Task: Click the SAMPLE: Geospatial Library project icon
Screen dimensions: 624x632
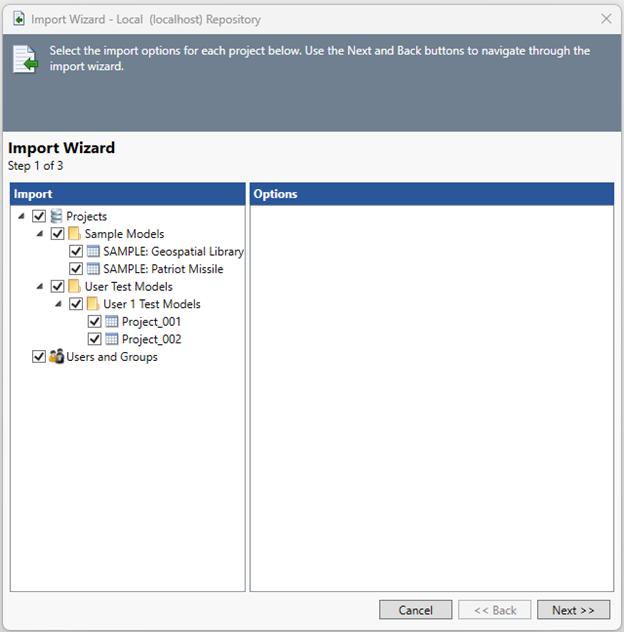Action: tap(93, 252)
